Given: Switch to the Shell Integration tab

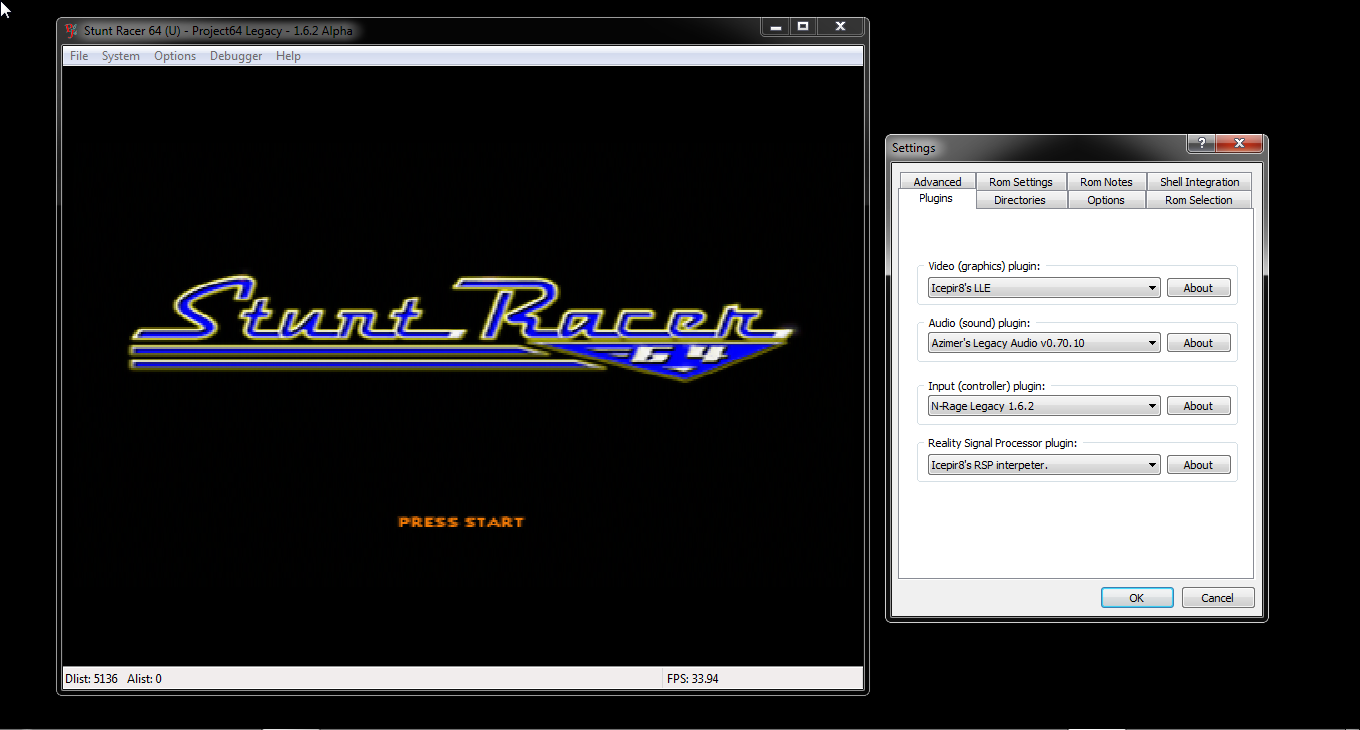Looking at the screenshot, I should pos(1199,182).
